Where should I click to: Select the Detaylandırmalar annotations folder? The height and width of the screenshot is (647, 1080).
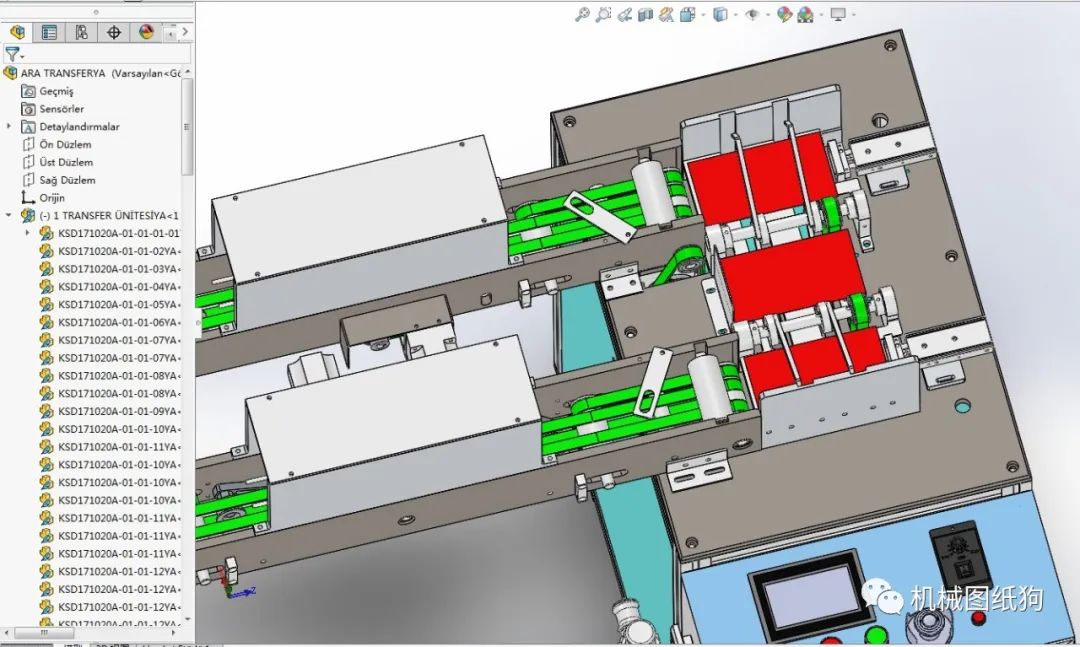pos(71,127)
